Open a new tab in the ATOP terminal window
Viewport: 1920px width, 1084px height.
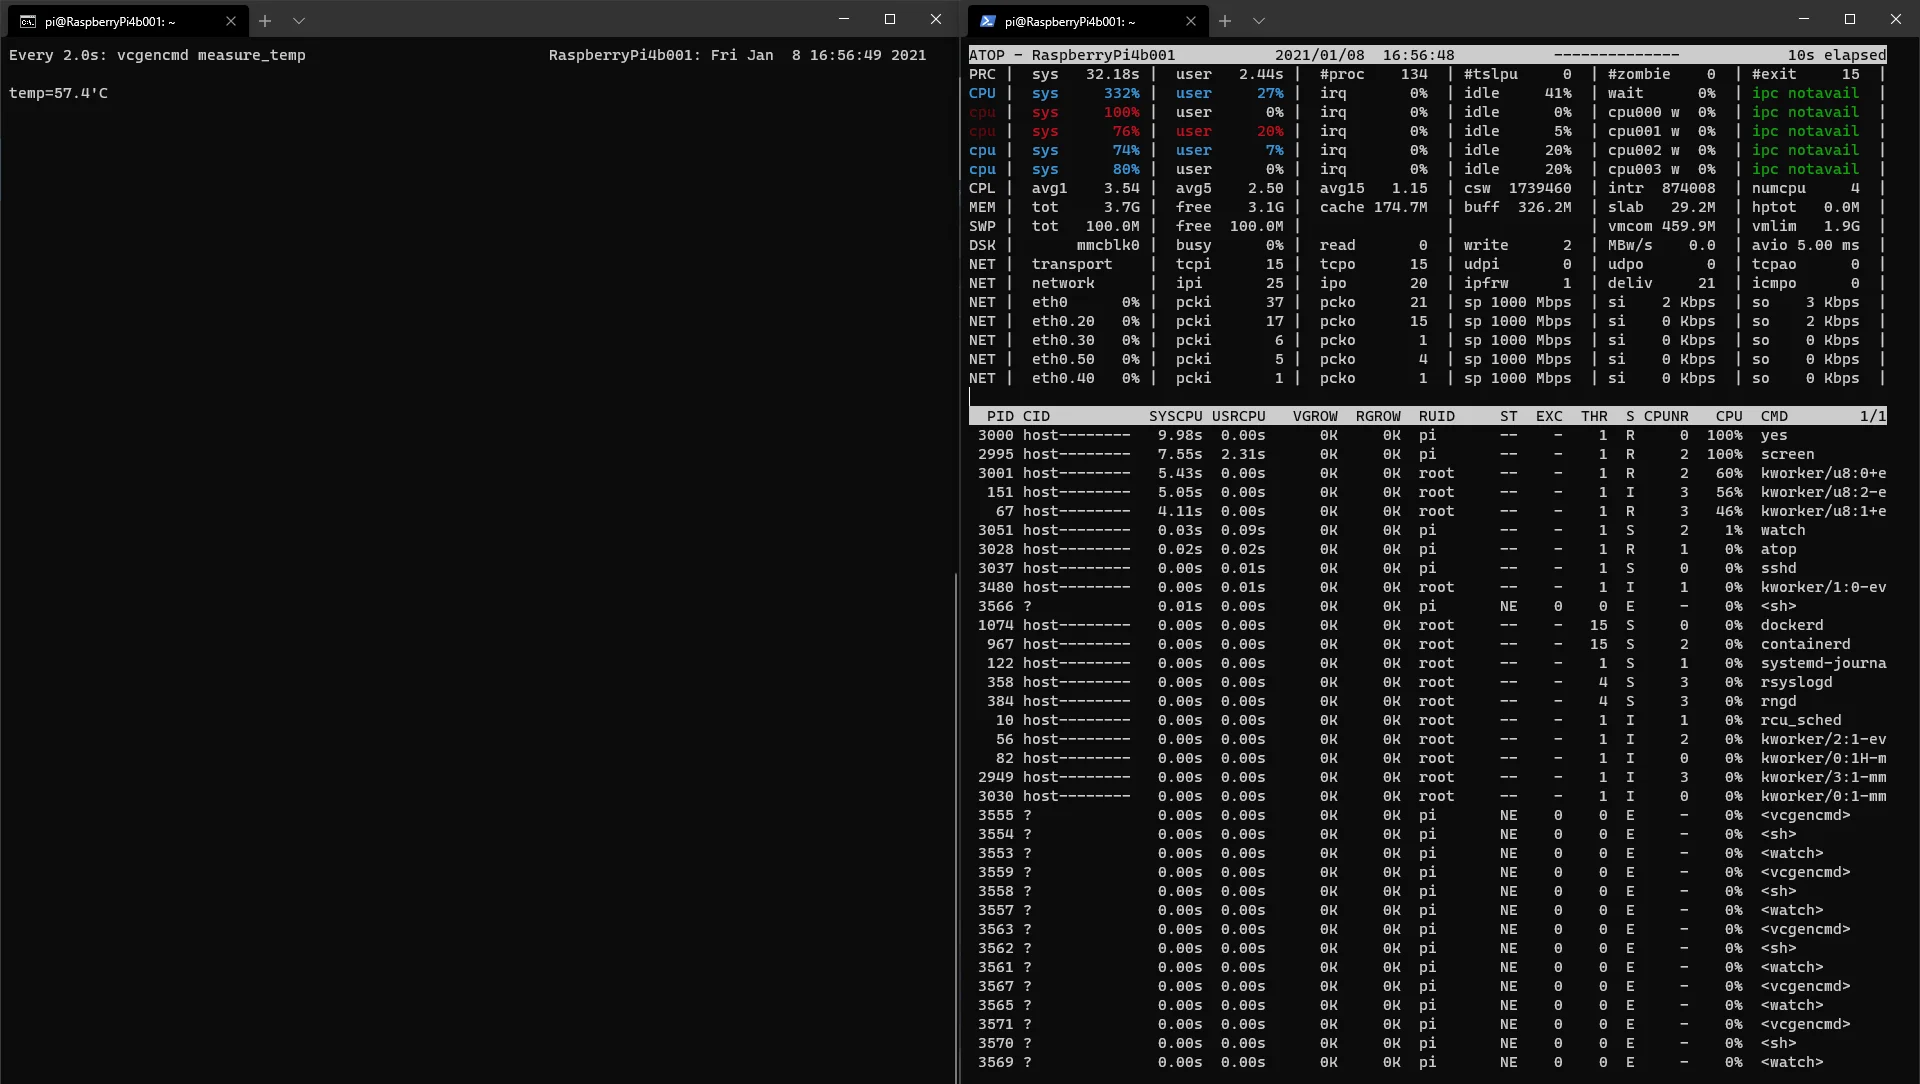tap(1225, 20)
